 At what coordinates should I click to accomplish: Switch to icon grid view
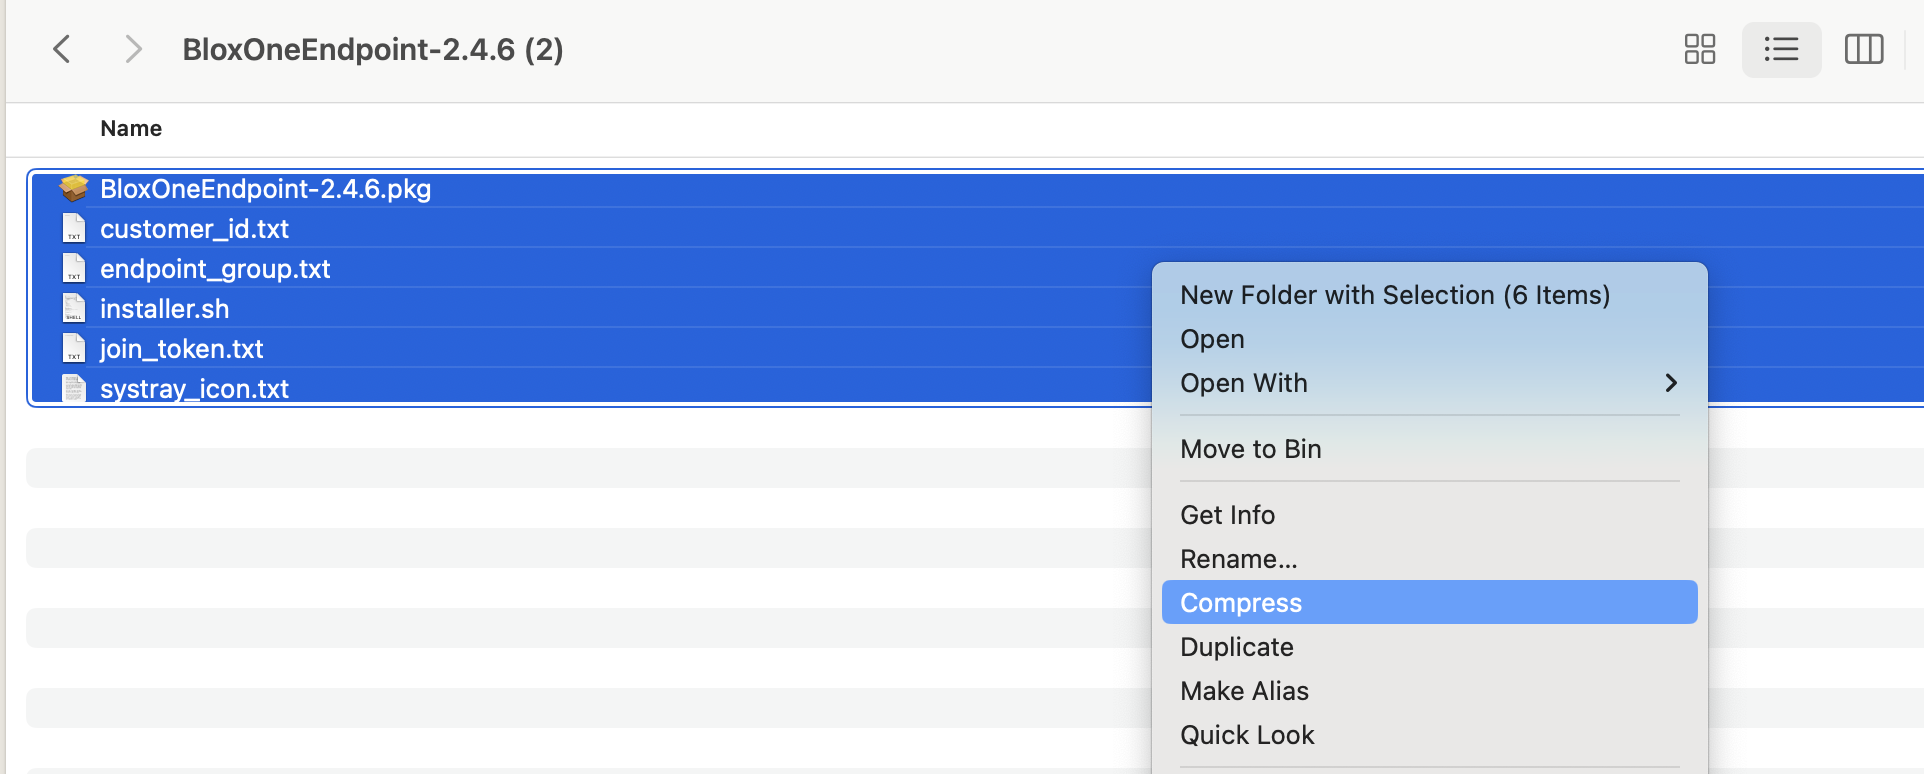[x=1699, y=49]
